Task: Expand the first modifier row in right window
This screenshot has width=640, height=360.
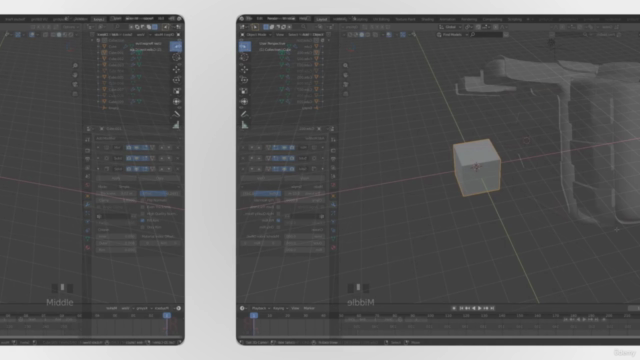Action: (322, 147)
